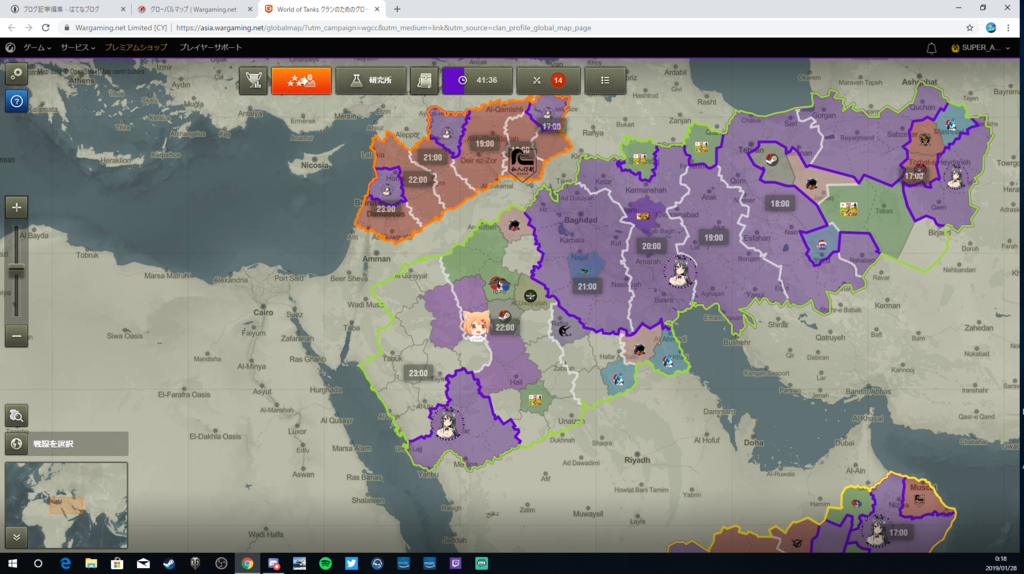
Task: Open Chrome three-dot menu
Action: coord(1009,27)
